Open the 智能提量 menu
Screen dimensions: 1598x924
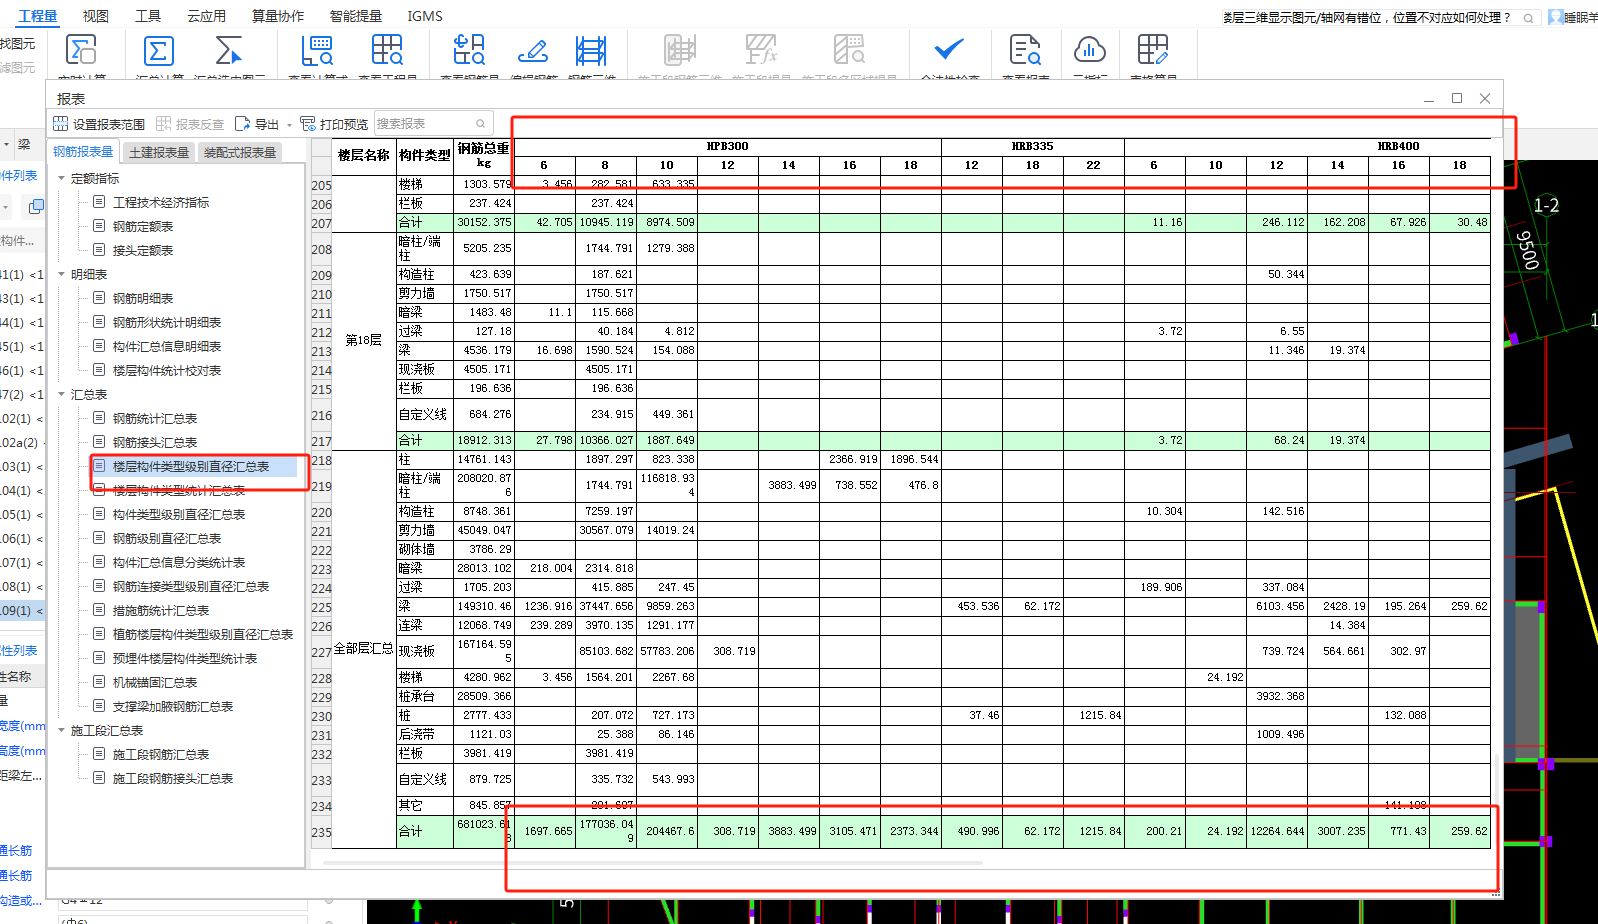[356, 16]
